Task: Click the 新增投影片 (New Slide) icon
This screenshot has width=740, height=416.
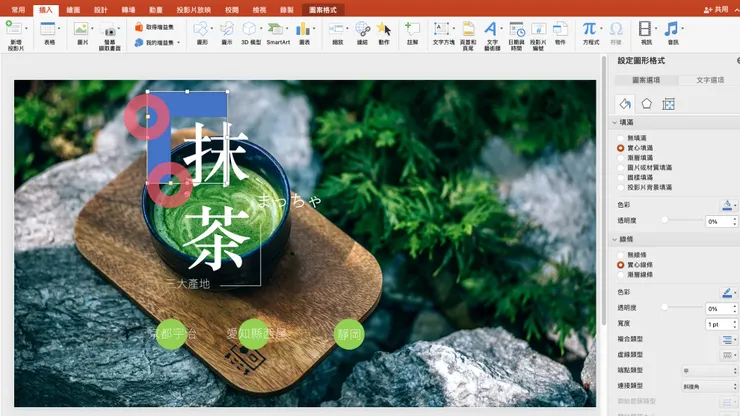Action: (x=14, y=30)
